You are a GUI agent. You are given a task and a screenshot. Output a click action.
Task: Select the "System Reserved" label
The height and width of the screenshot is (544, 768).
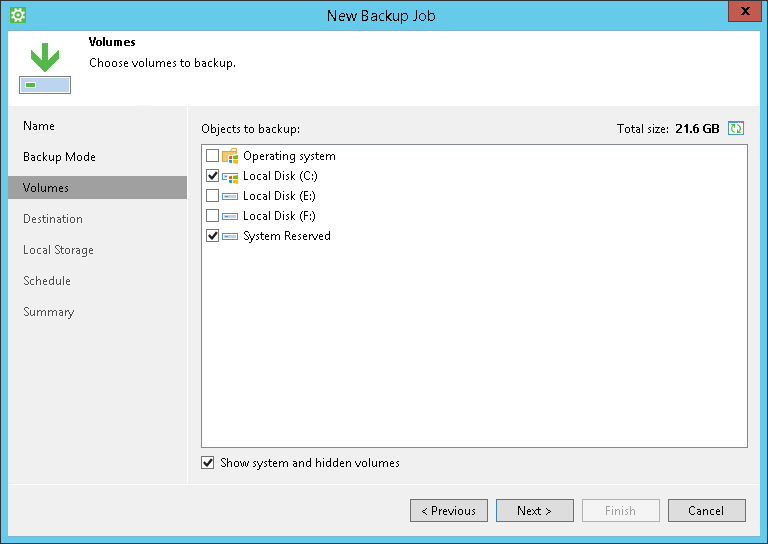tap(287, 236)
